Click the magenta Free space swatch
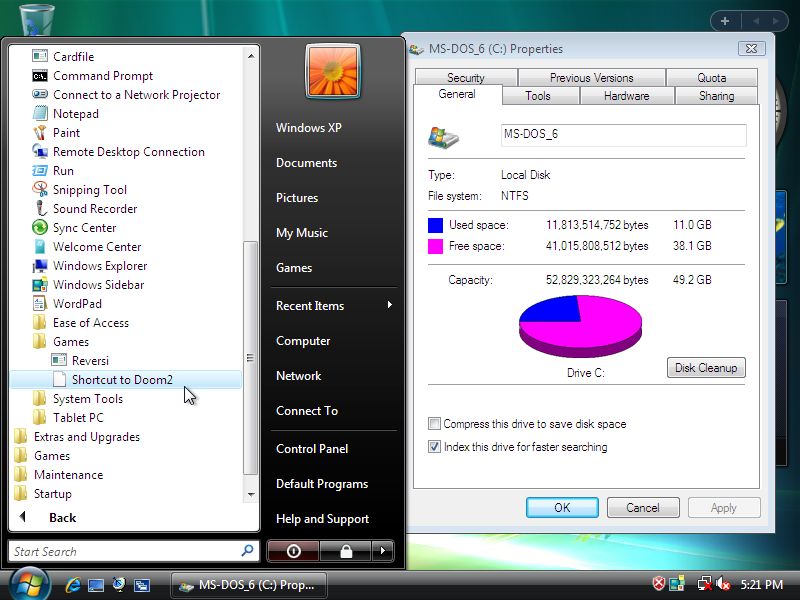 (435, 246)
